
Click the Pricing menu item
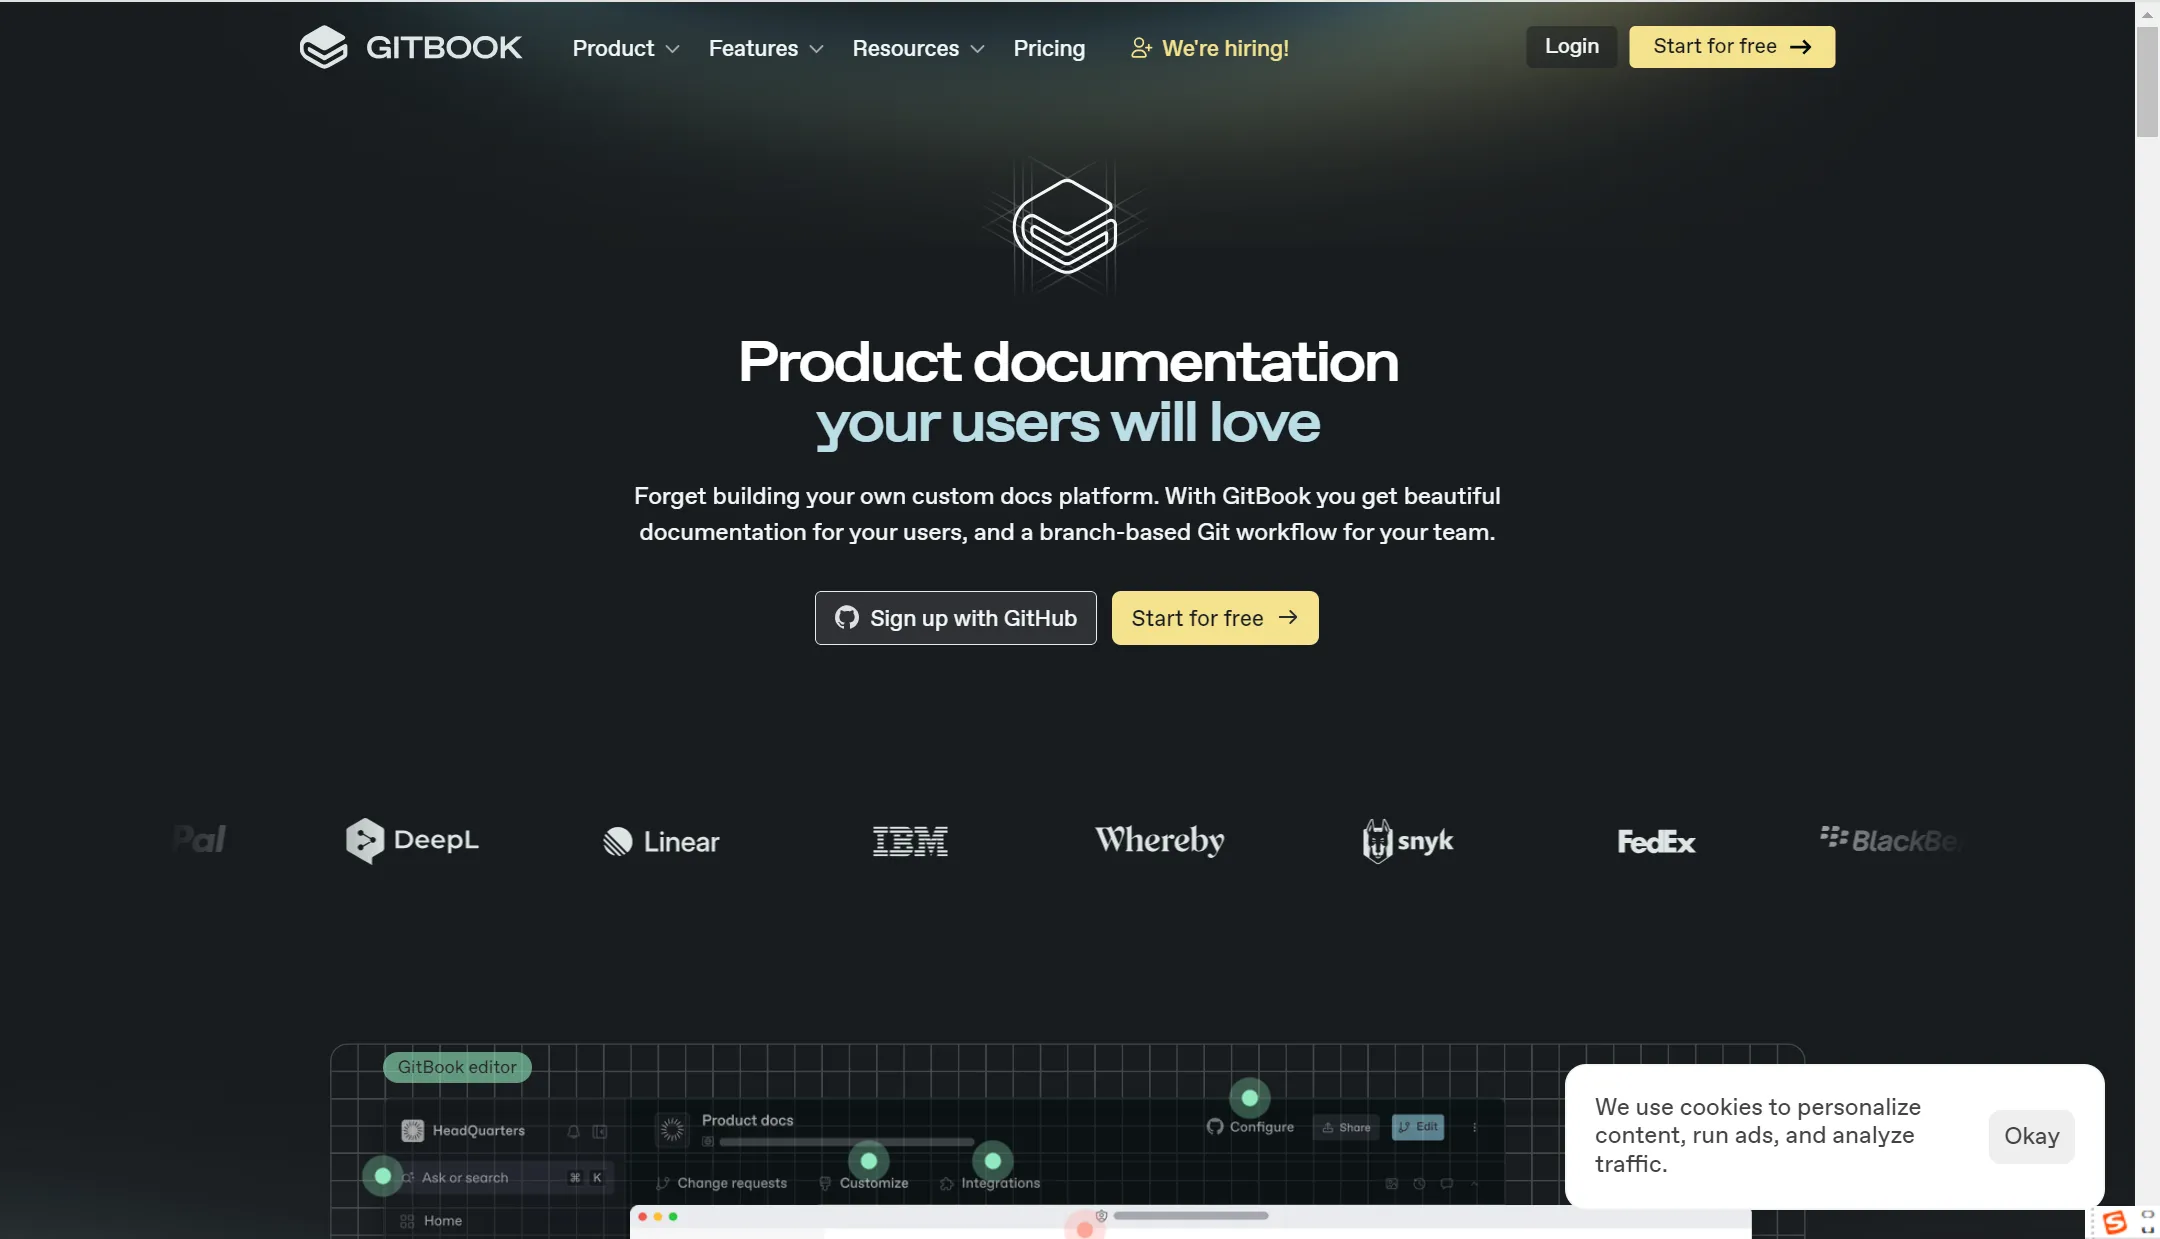click(1049, 46)
